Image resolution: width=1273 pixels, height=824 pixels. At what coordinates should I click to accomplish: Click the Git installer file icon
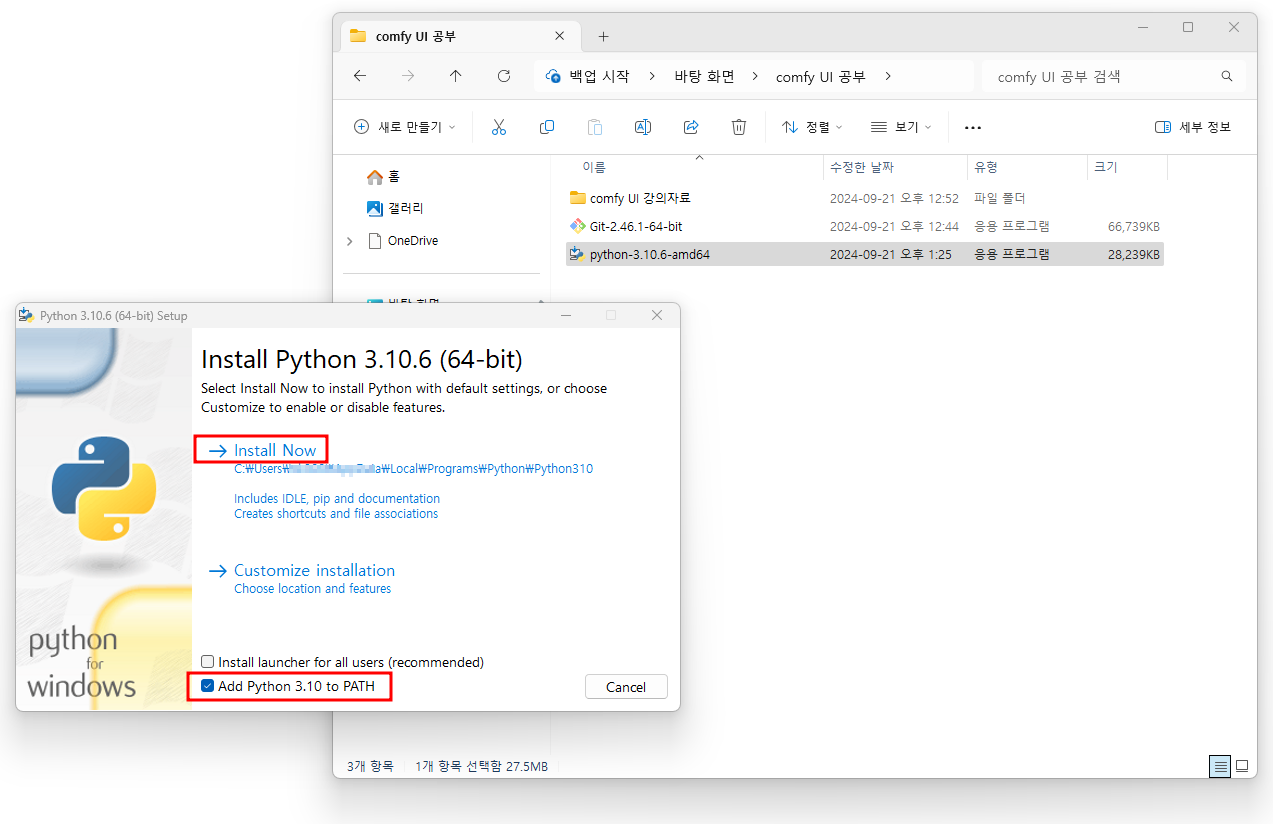[577, 226]
